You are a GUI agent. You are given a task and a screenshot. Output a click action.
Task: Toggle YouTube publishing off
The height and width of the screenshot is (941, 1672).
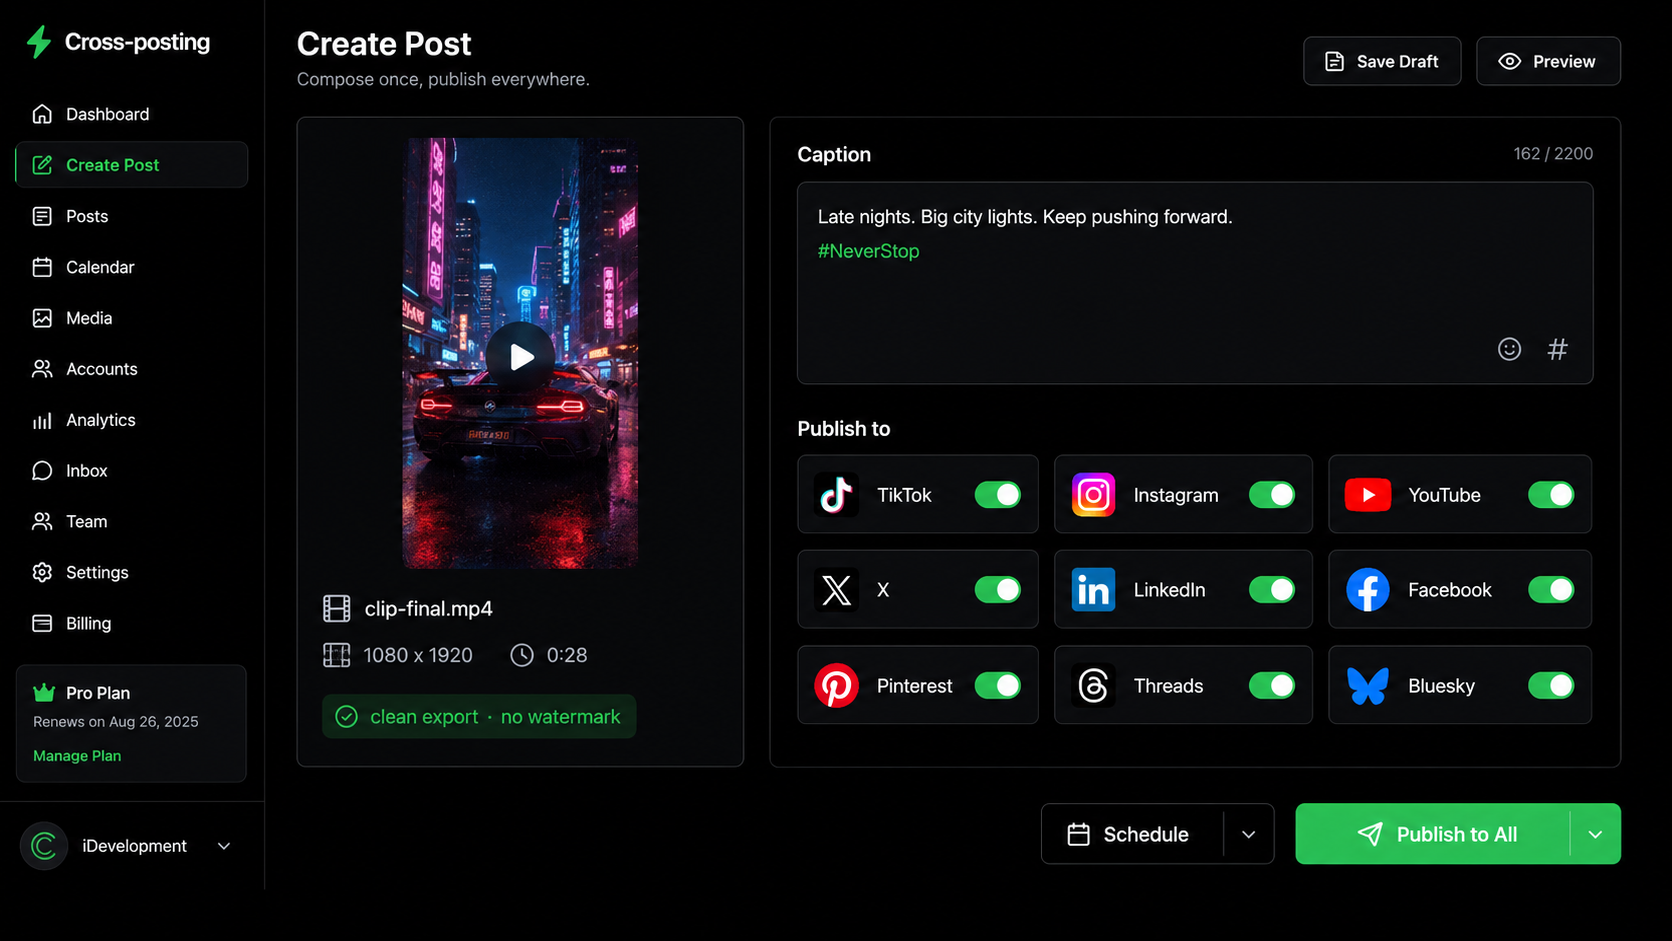pos(1550,494)
